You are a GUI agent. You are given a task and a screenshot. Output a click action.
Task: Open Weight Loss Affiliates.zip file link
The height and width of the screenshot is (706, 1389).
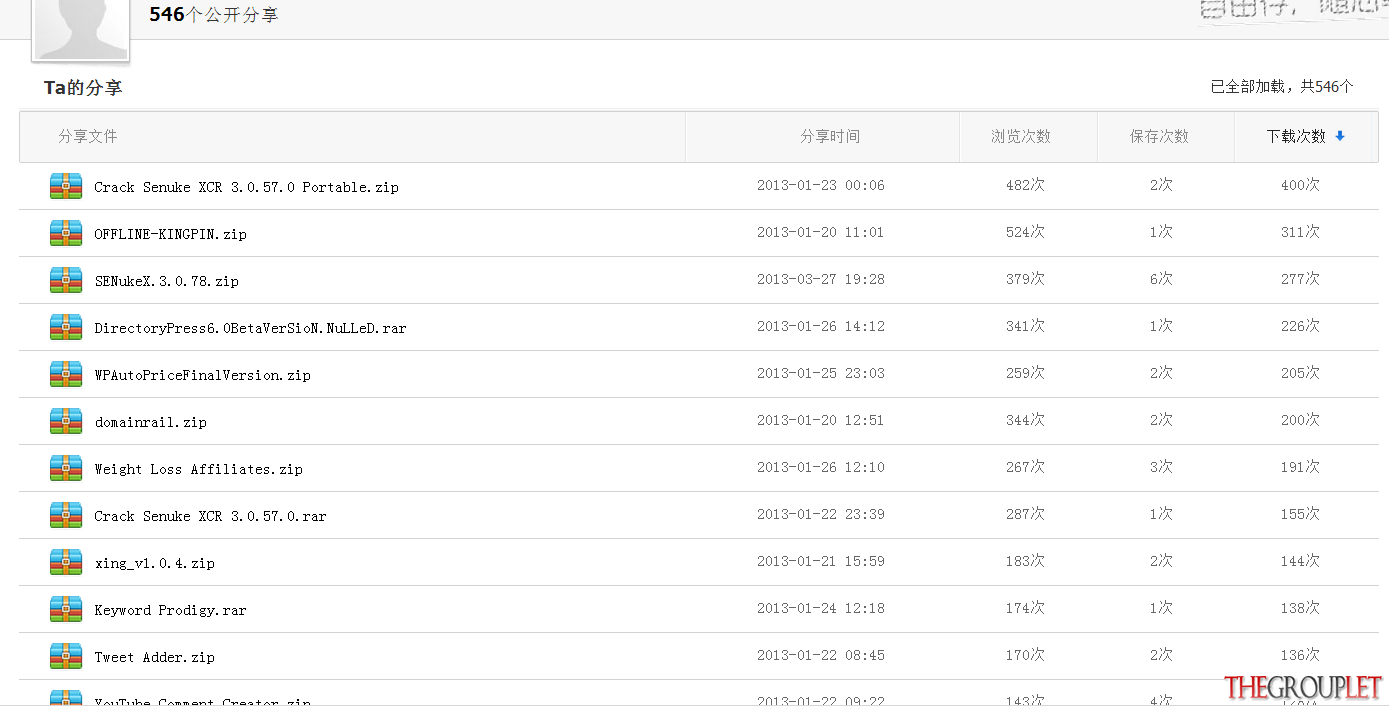coord(198,469)
